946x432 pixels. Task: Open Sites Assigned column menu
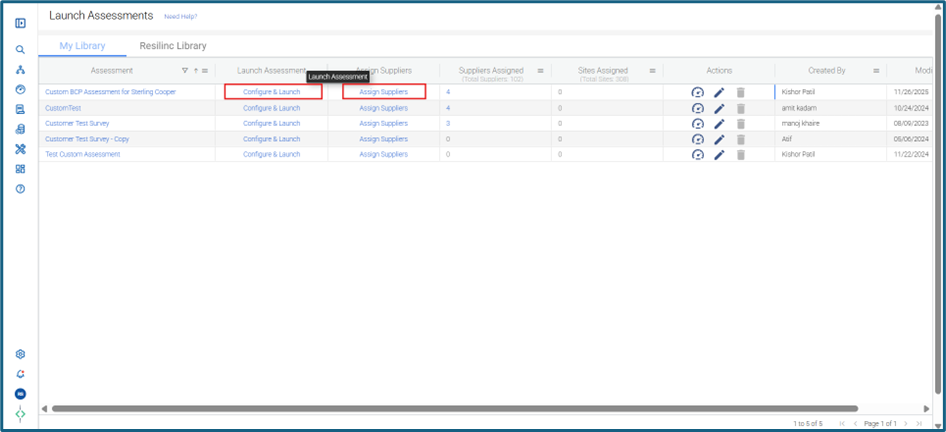pyautogui.click(x=652, y=71)
